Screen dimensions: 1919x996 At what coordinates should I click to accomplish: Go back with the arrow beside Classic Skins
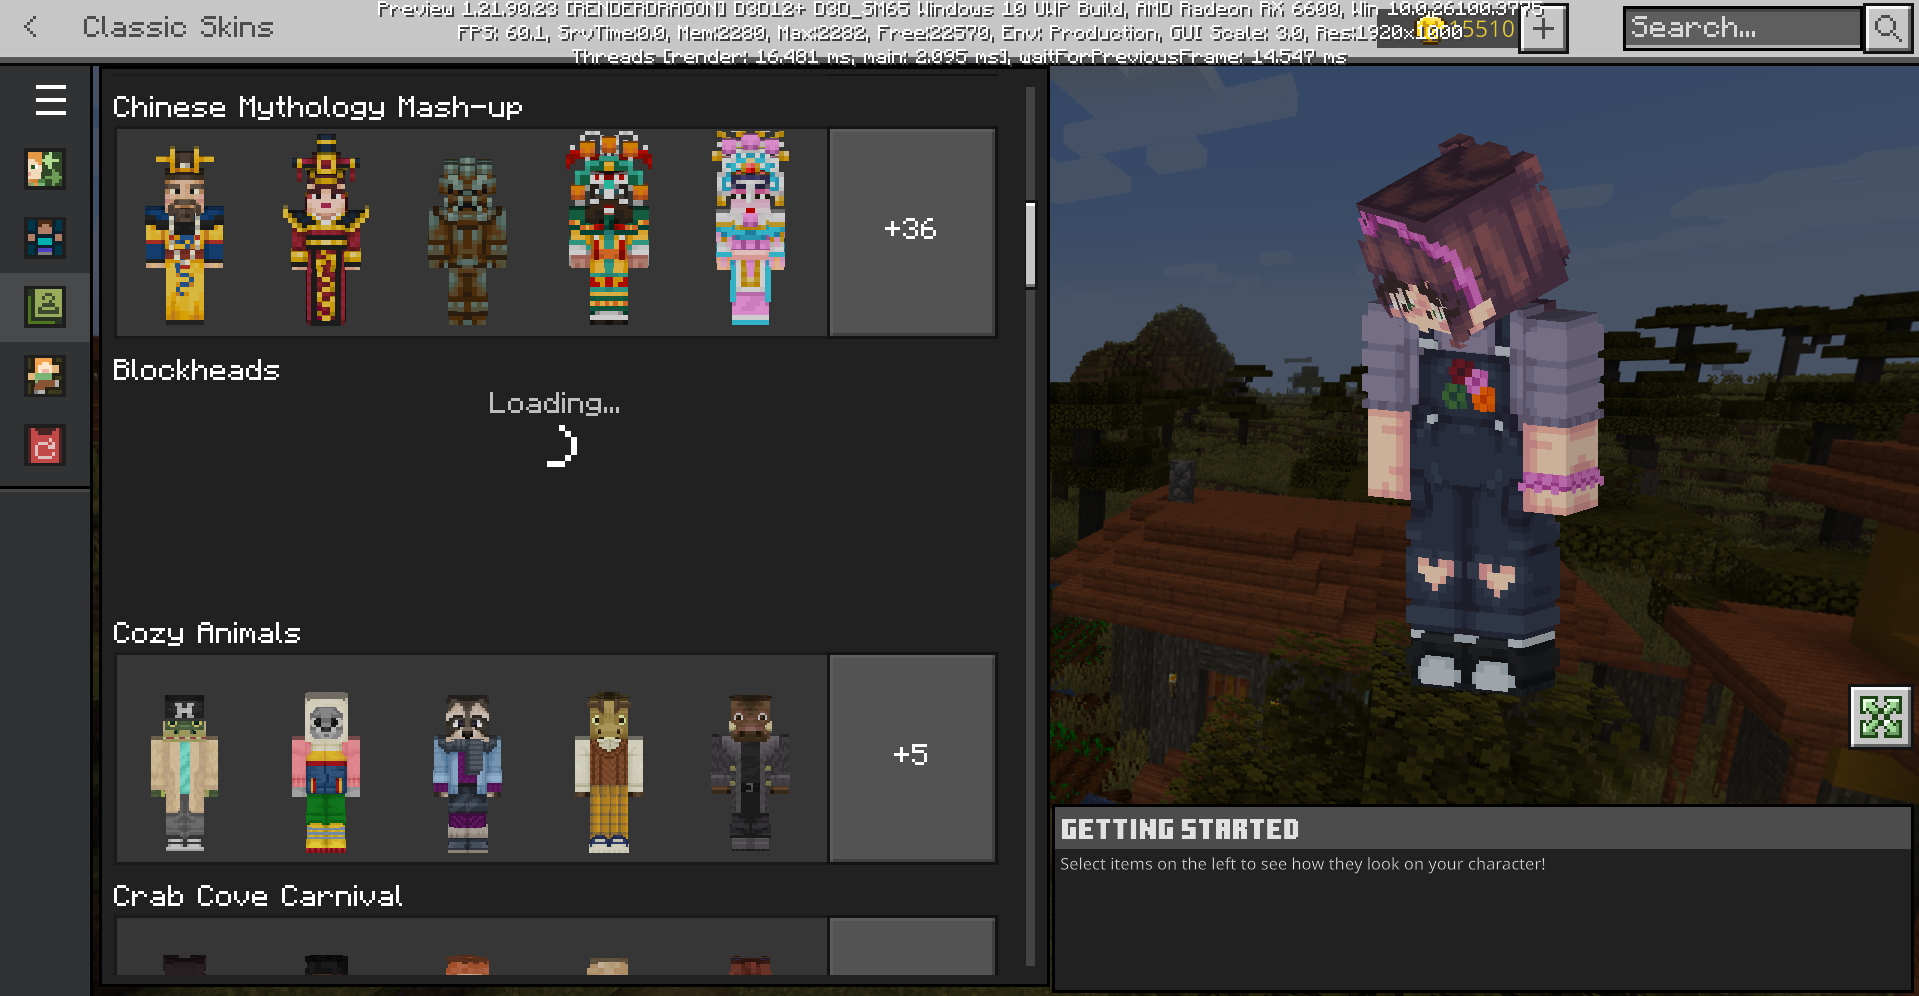point(31,27)
